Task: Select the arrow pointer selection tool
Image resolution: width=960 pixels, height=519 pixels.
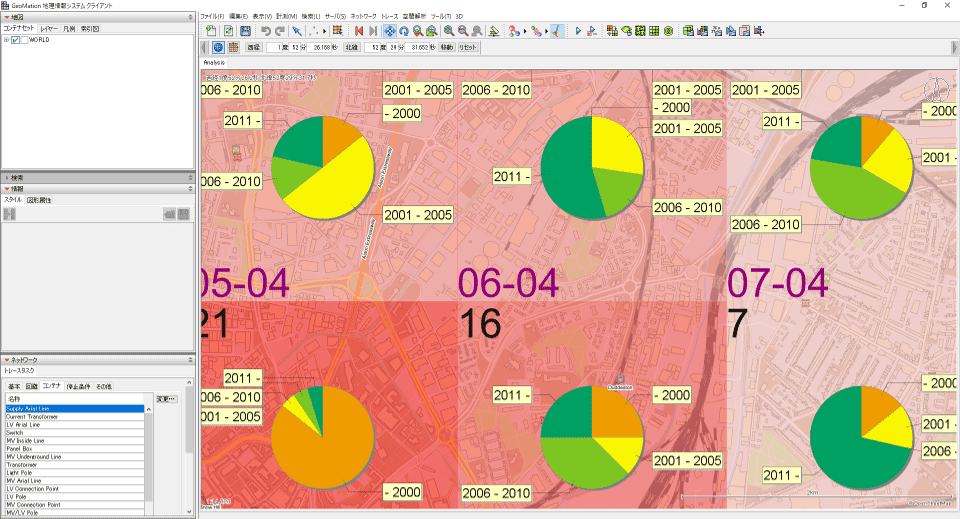Action: [x=297, y=31]
